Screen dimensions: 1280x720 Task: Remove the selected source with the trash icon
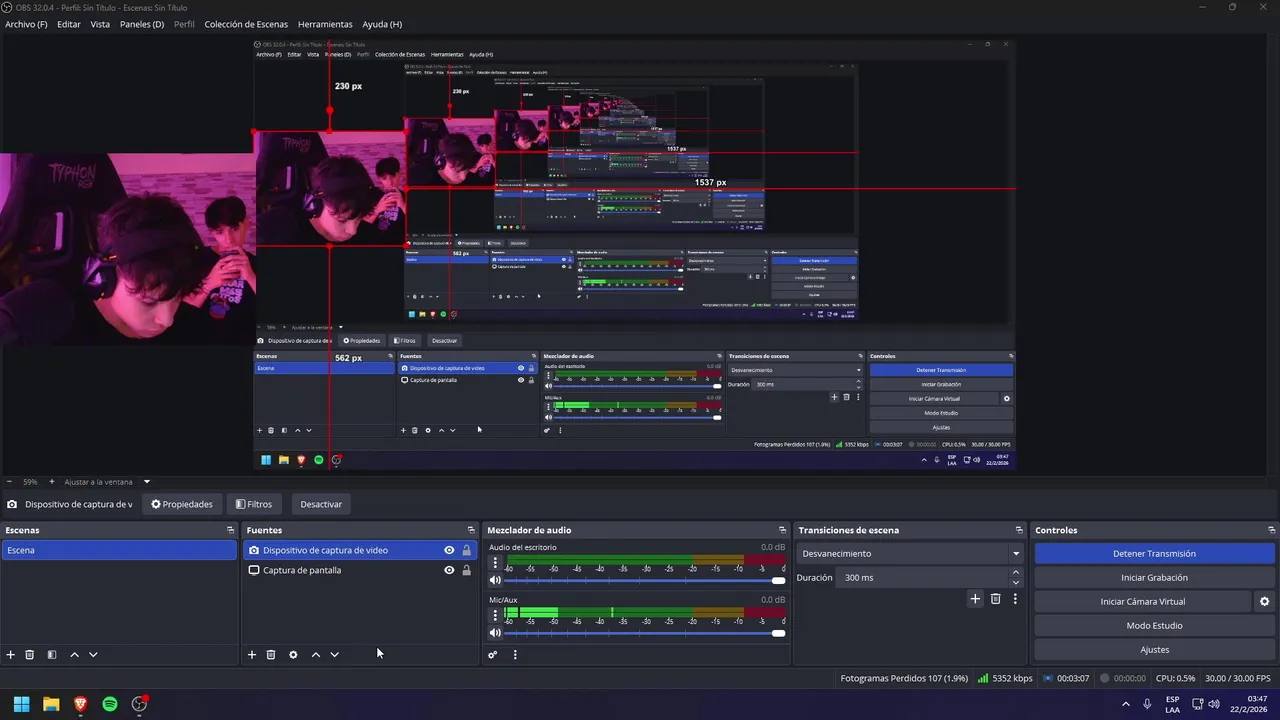point(271,655)
